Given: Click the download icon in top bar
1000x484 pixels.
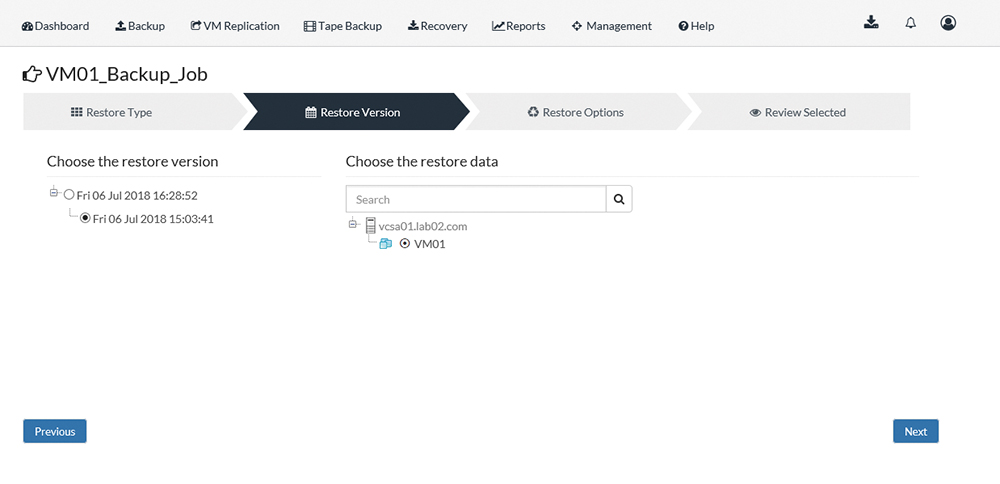Looking at the screenshot, I should pos(871,23).
